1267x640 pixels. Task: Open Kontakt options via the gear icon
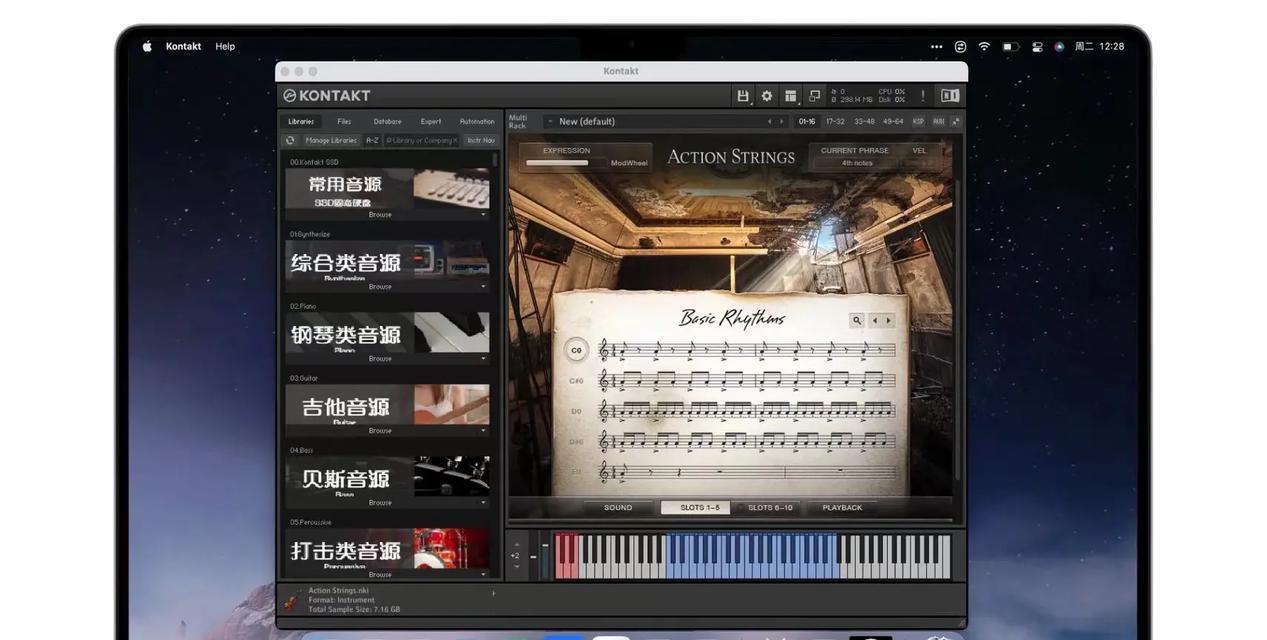pyautogui.click(x=767, y=96)
